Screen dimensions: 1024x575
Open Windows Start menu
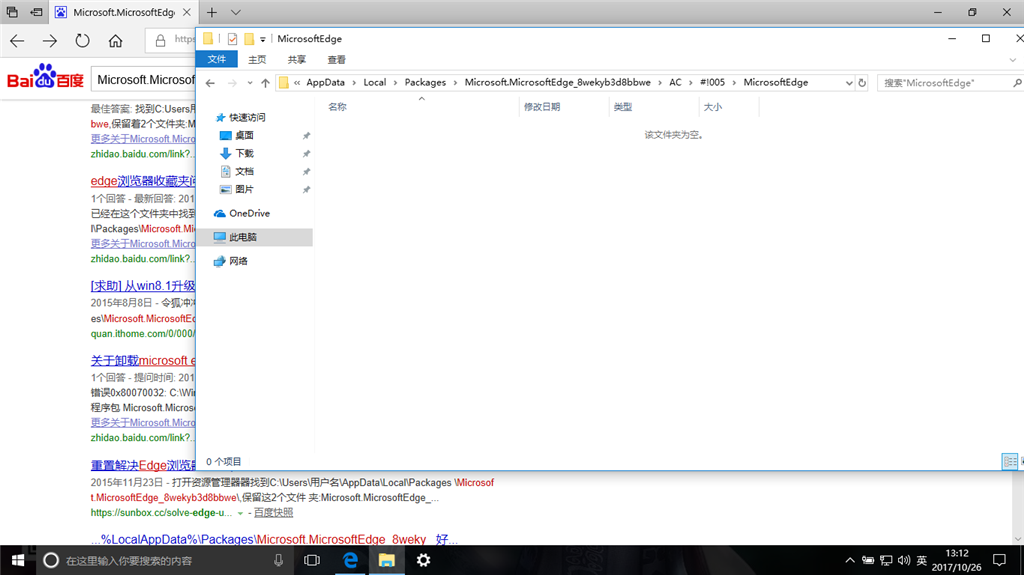[18, 560]
